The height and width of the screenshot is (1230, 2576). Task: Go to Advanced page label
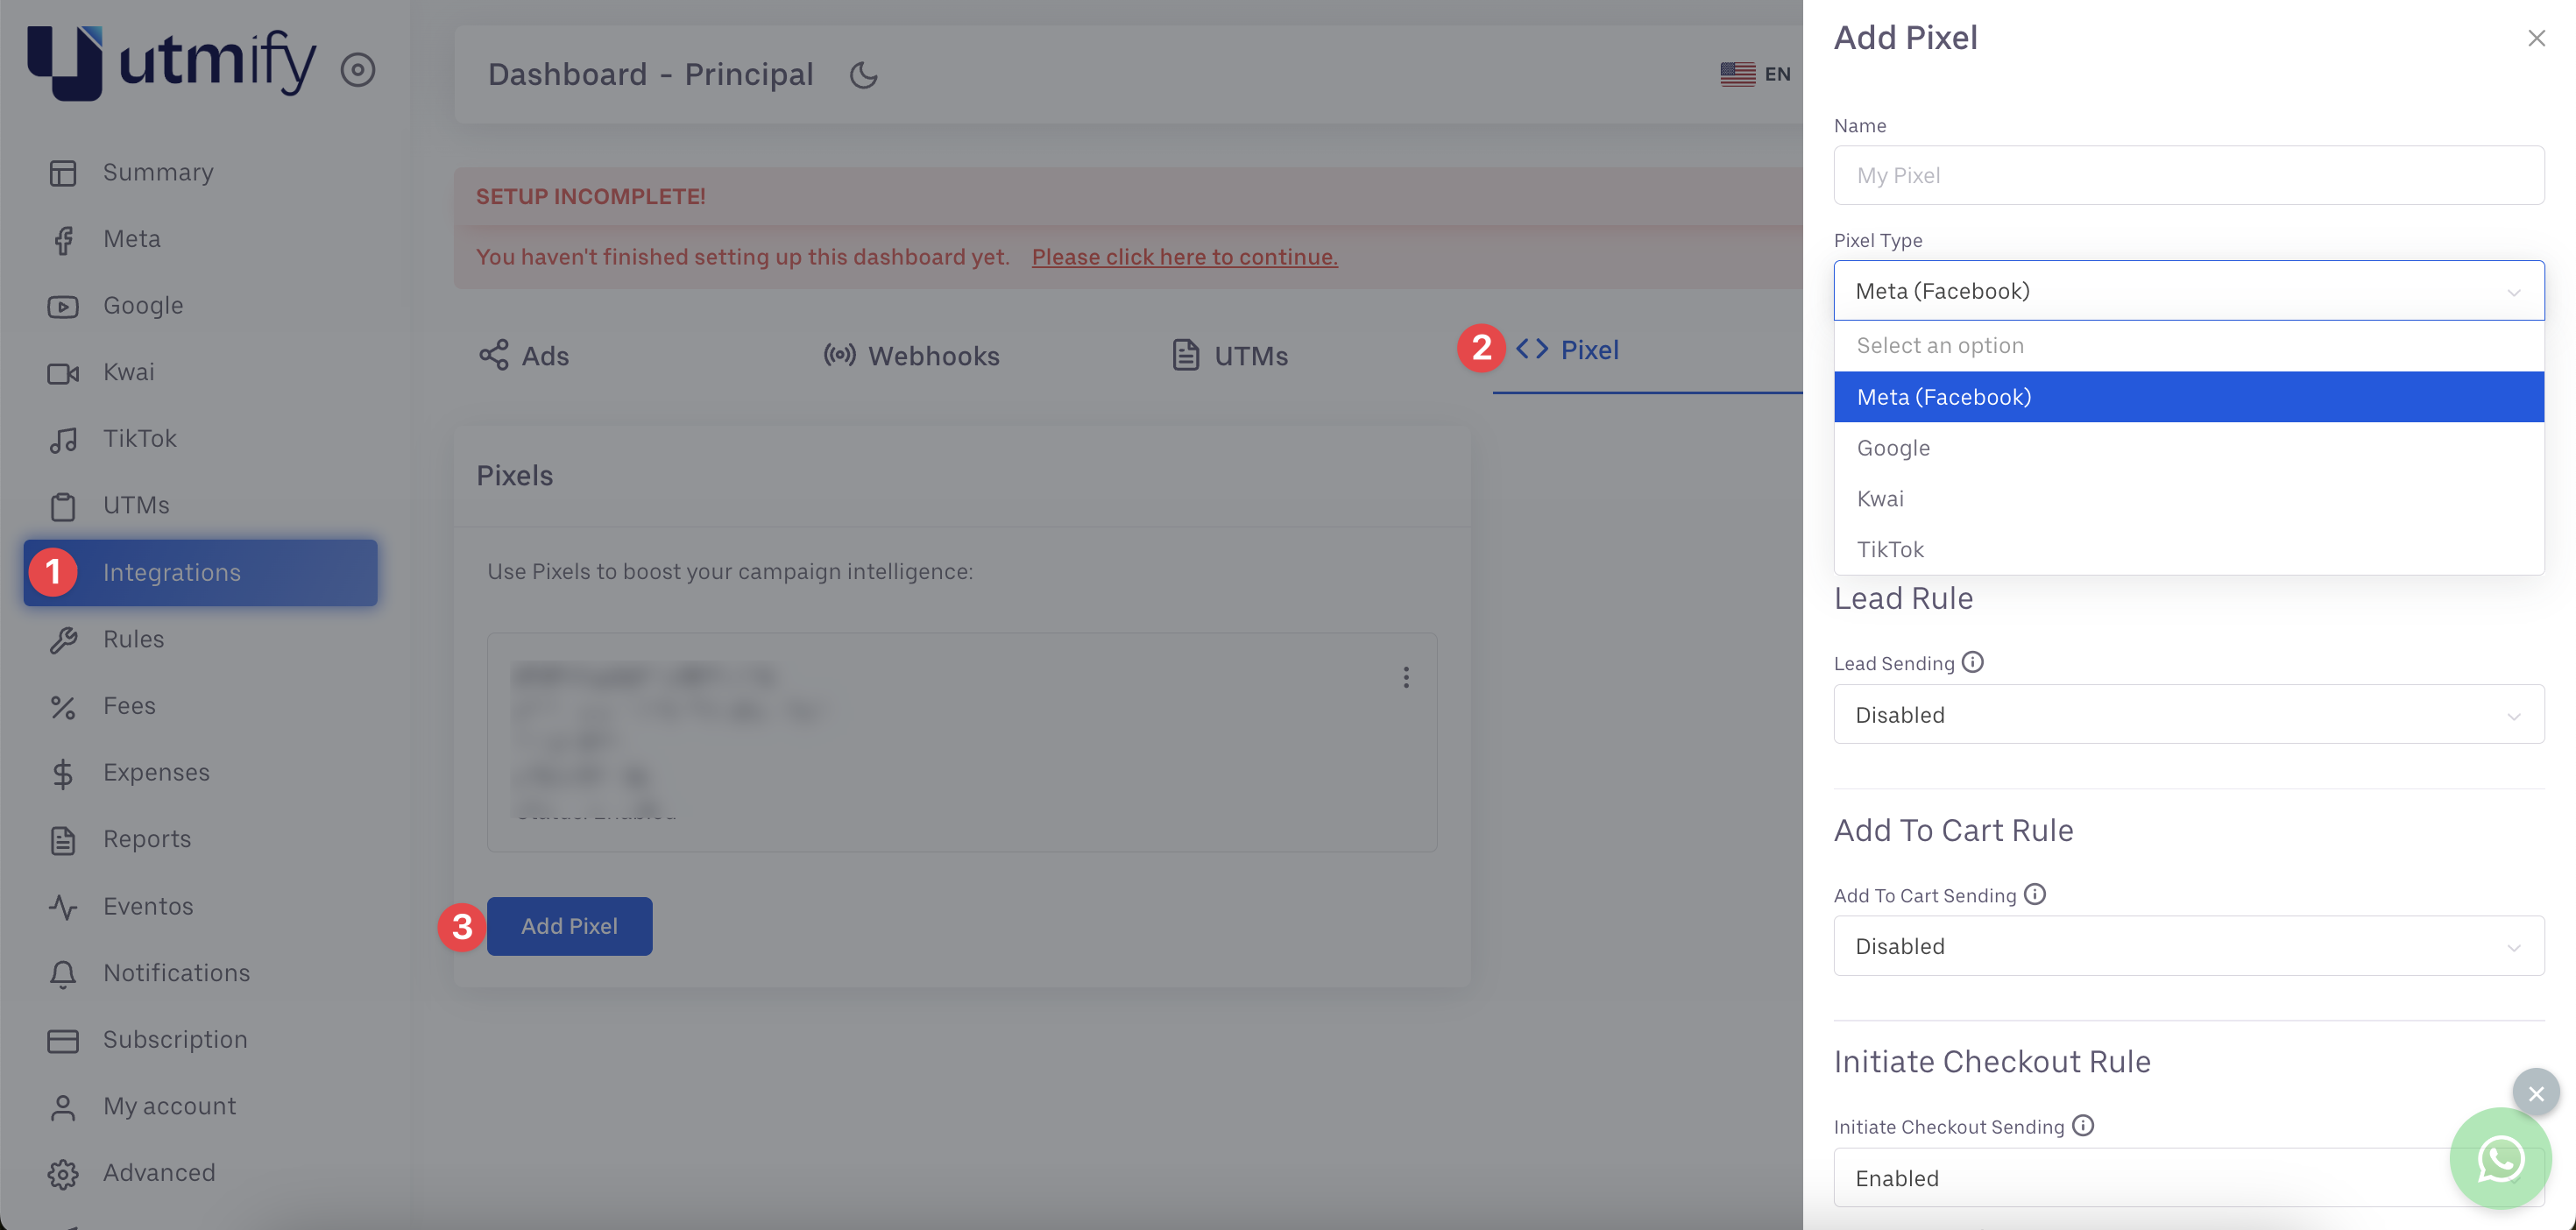point(159,1172)
